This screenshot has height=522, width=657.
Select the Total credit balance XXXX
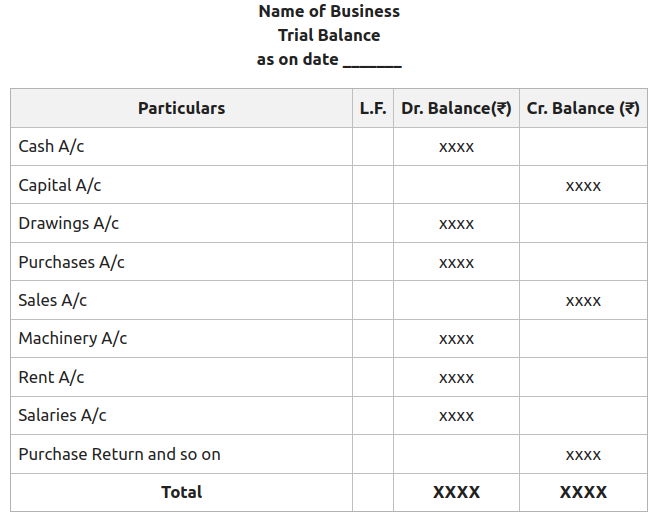click(x=583, y=492)
